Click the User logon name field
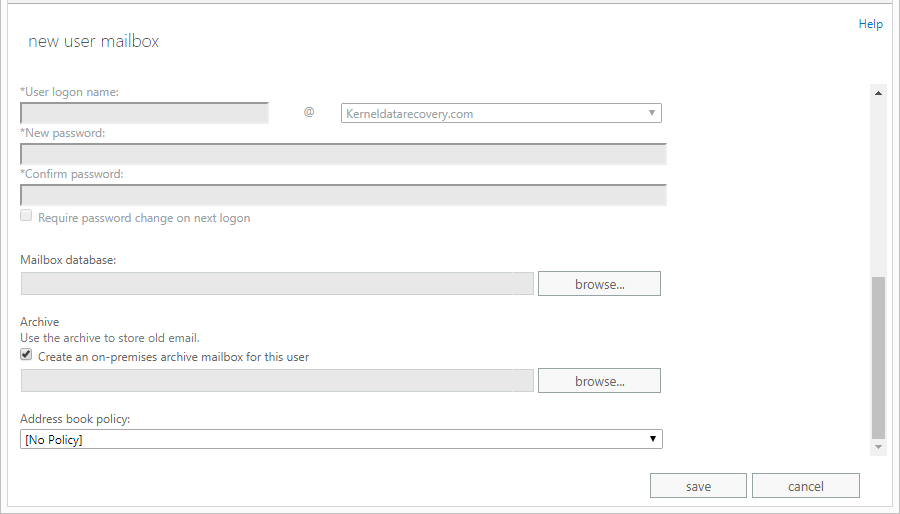 pyautogui.click(x=144, y=113)
